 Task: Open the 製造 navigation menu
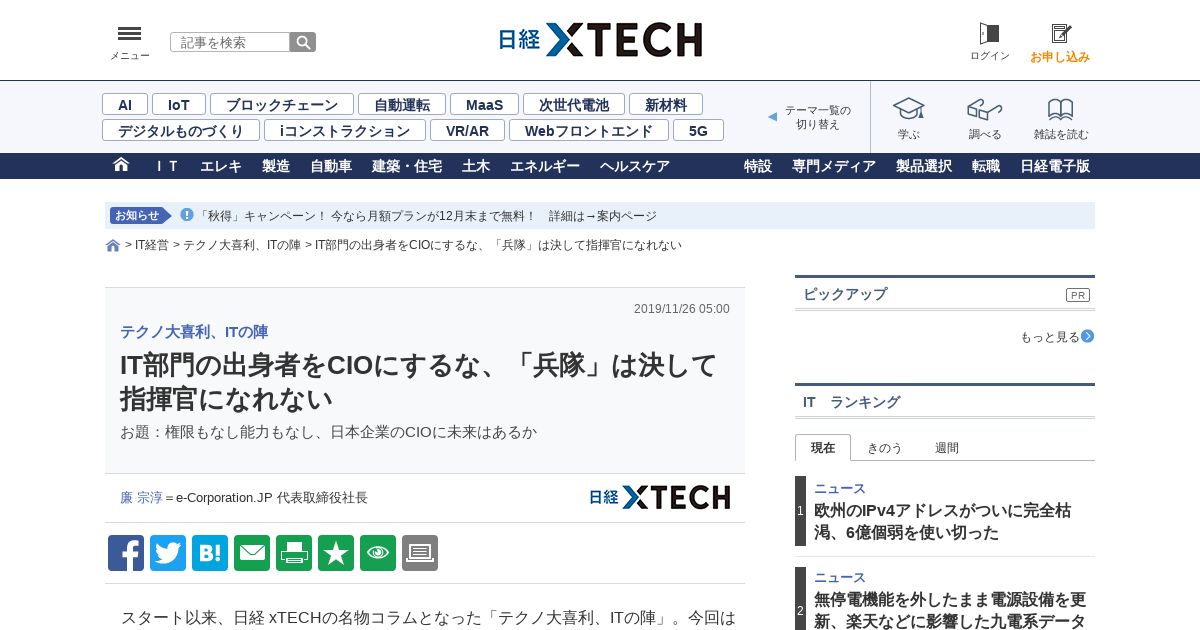coord(276,166)
